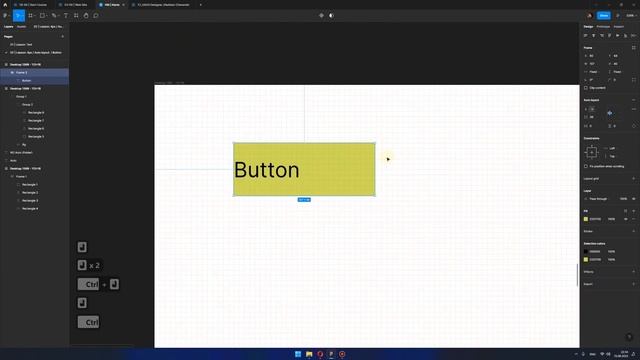Click the fit-to-content icon beside the Frame heading
The image size is (640, 360).
click(633, 48)
